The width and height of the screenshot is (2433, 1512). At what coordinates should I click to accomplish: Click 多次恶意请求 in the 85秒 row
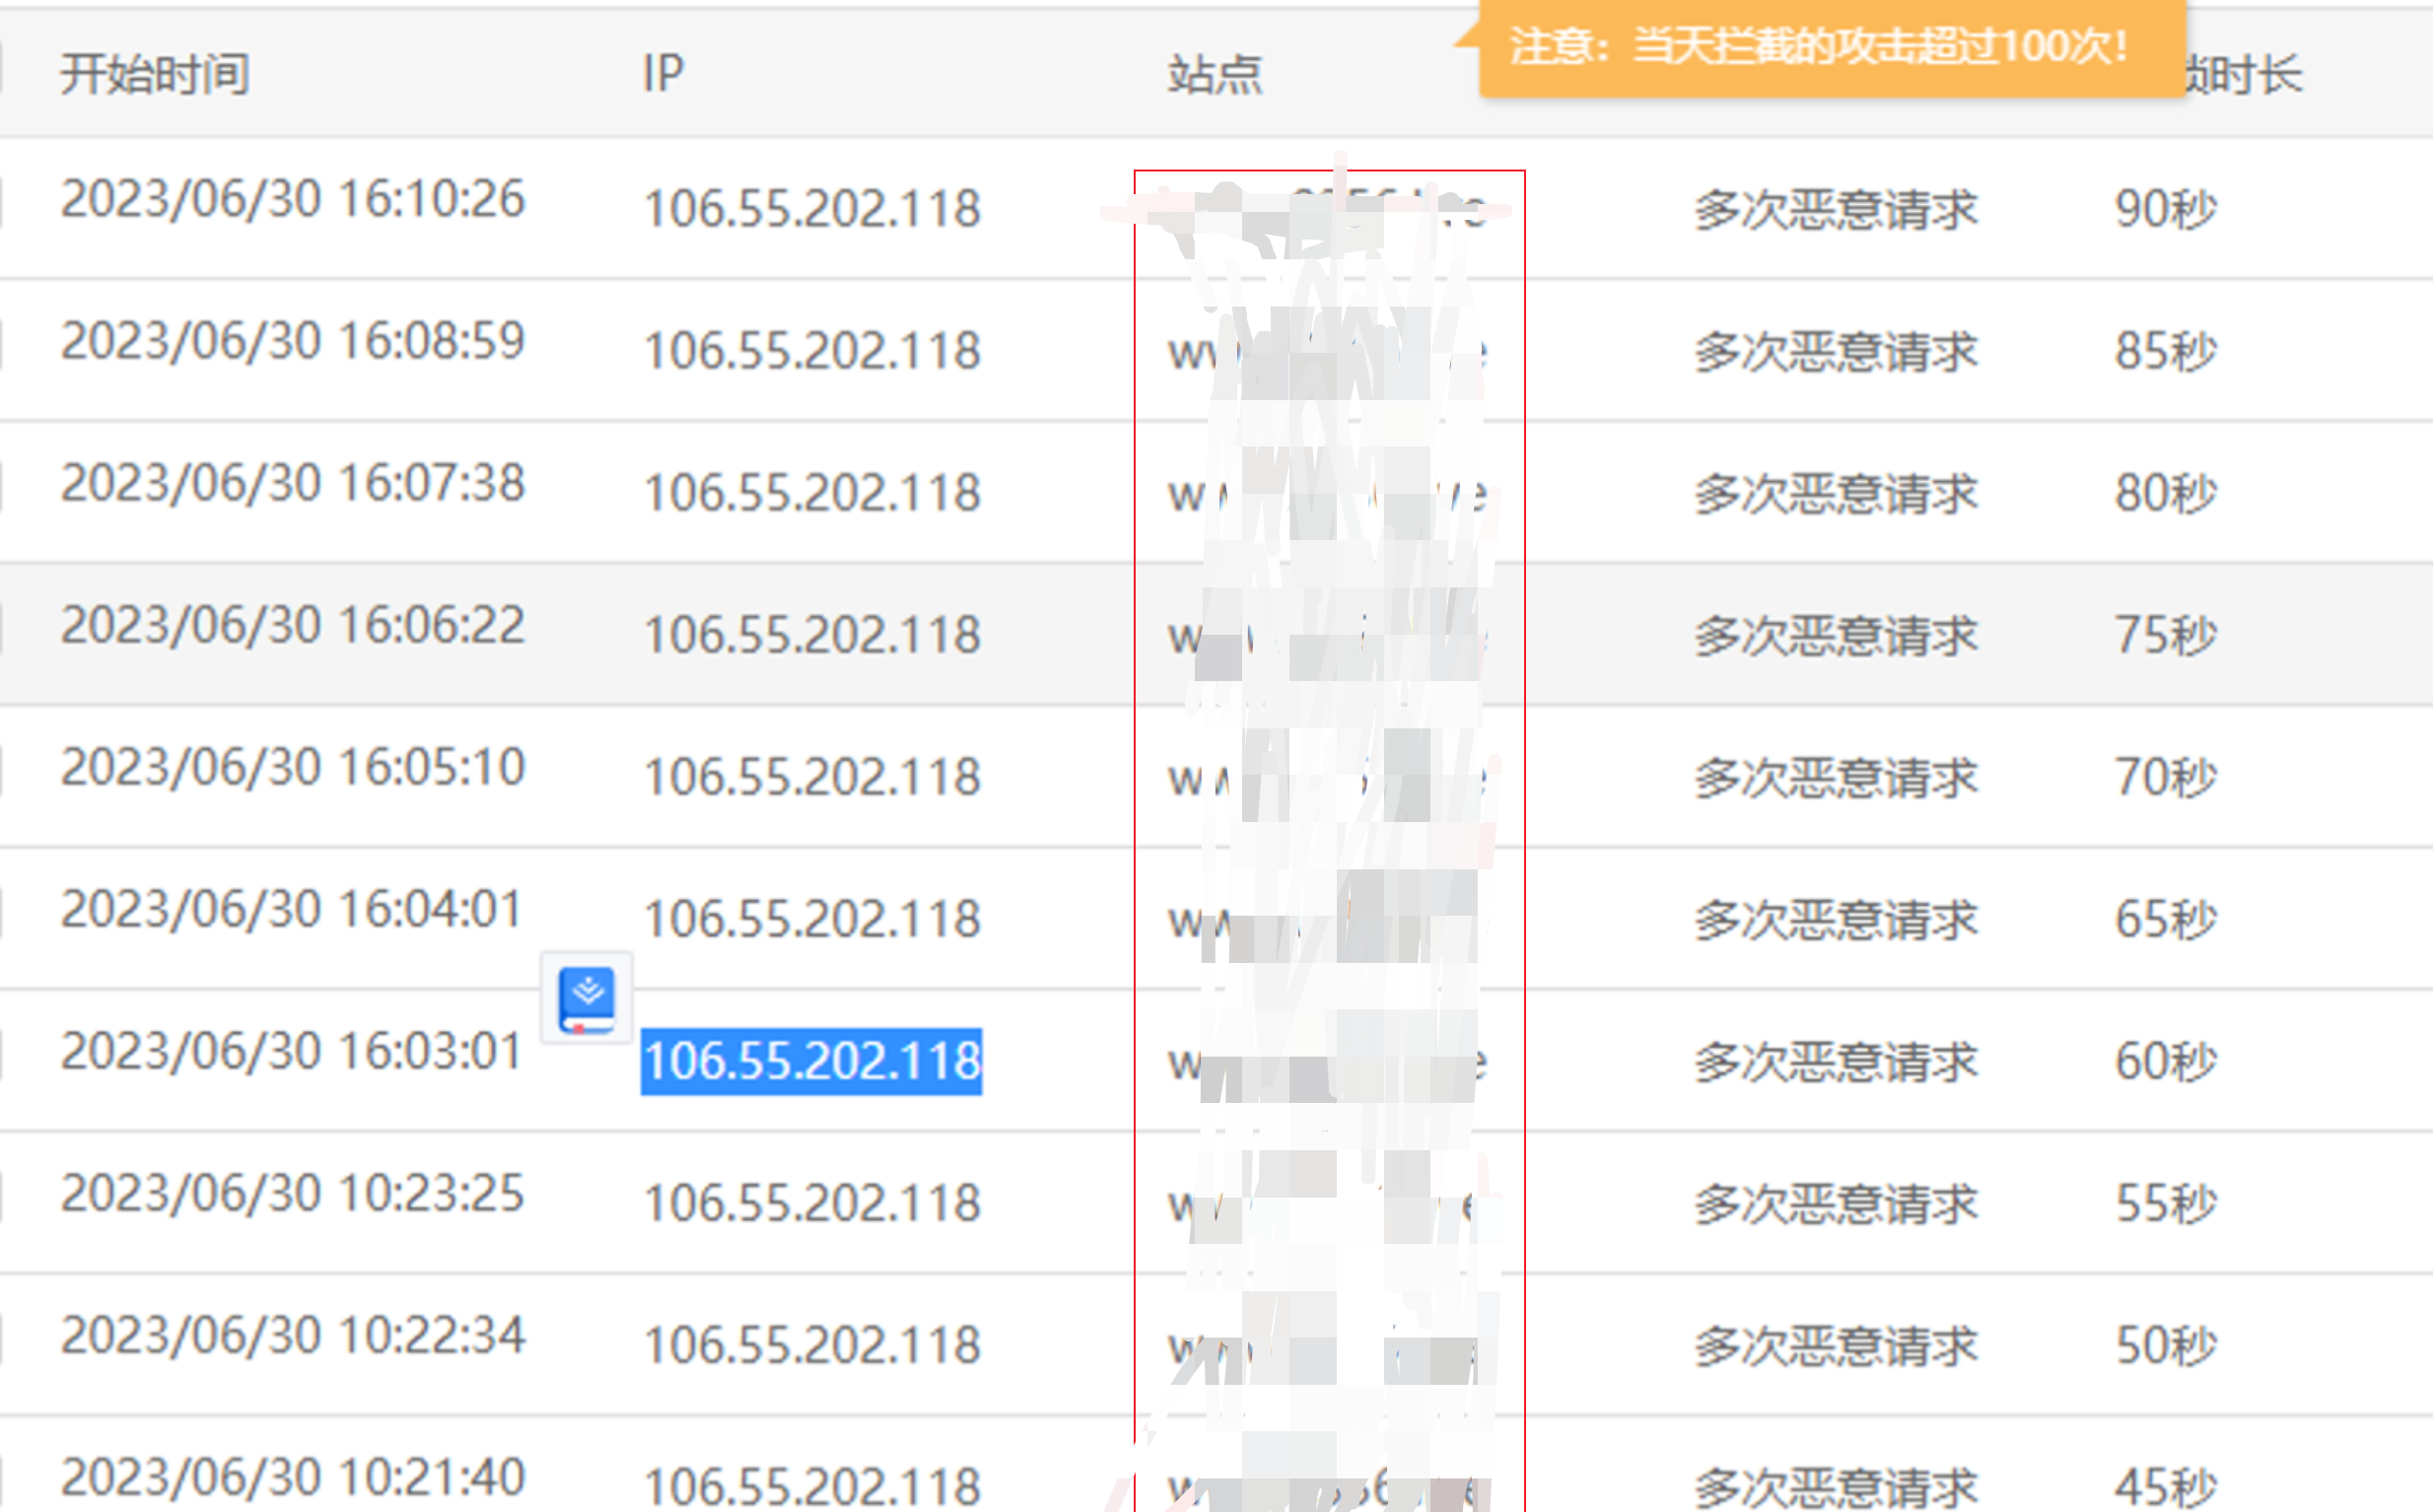[x=1835, y=351]
